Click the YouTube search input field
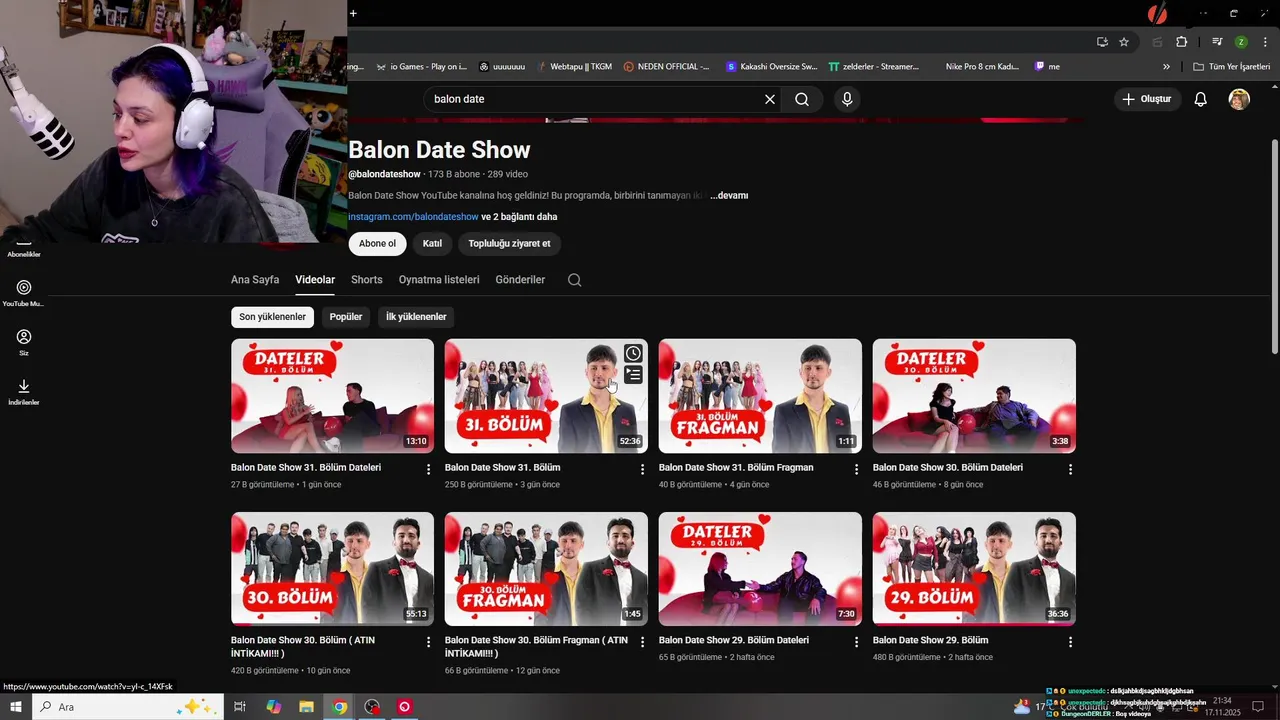Screen dimensions: 1280x720 click(595, 99)
